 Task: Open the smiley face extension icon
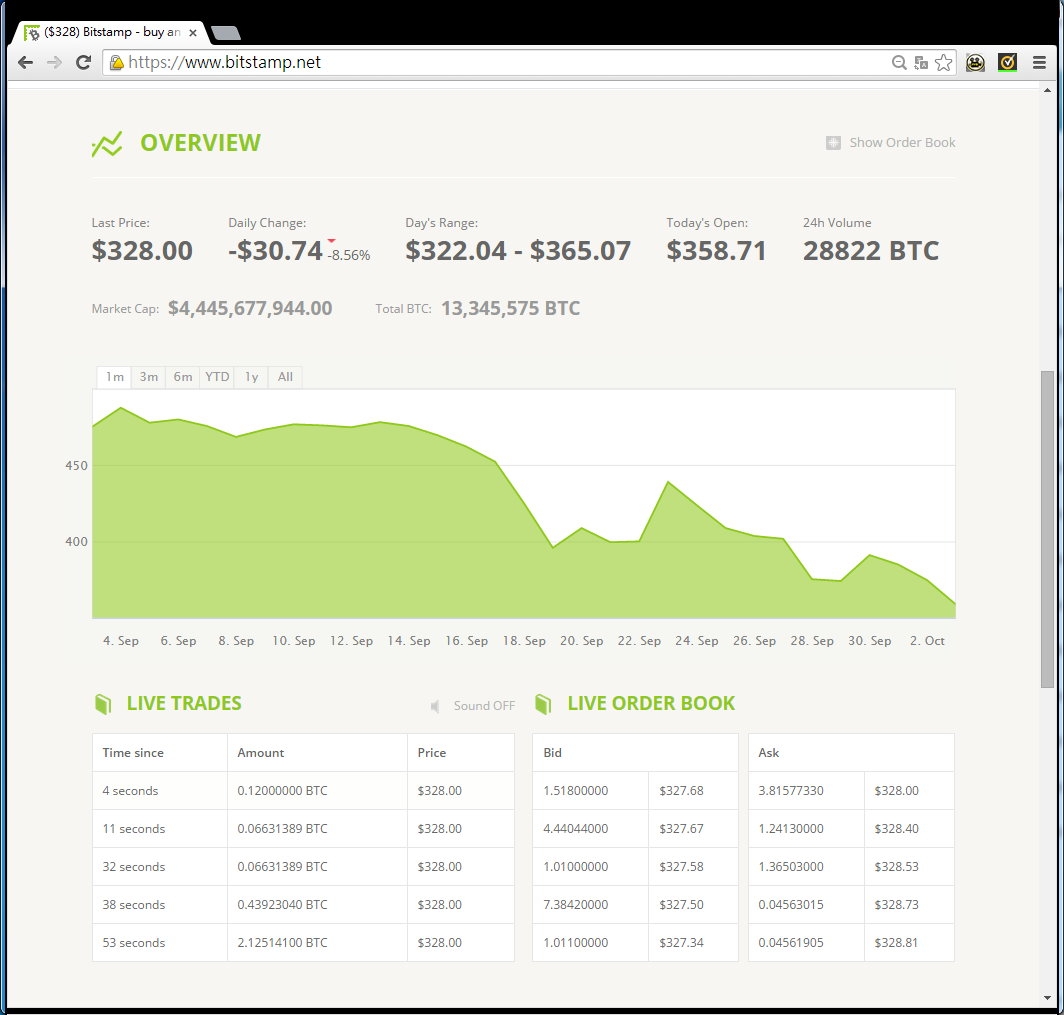click(975, 62)
